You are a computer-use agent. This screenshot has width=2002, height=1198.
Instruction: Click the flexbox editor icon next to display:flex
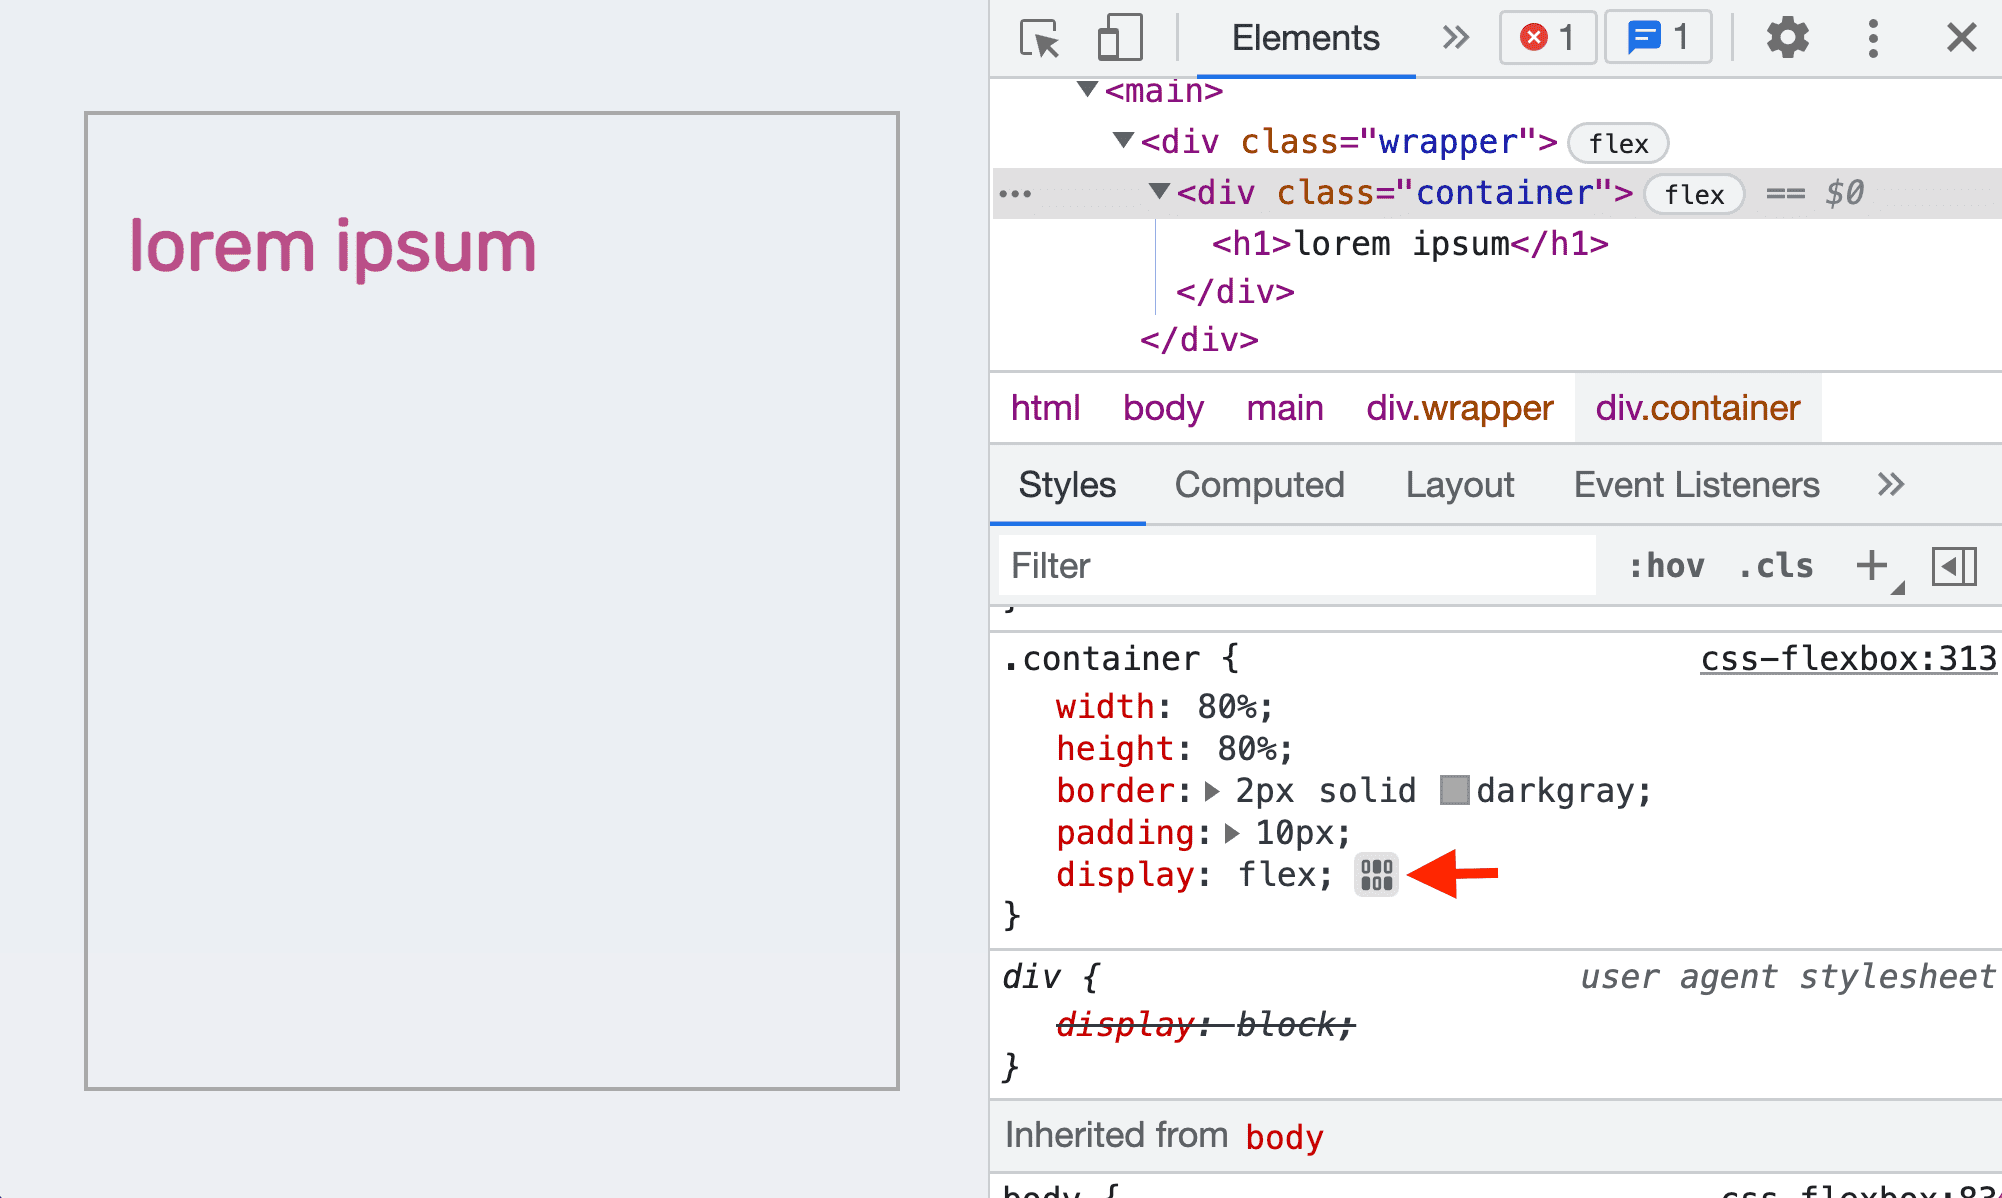1373,874
